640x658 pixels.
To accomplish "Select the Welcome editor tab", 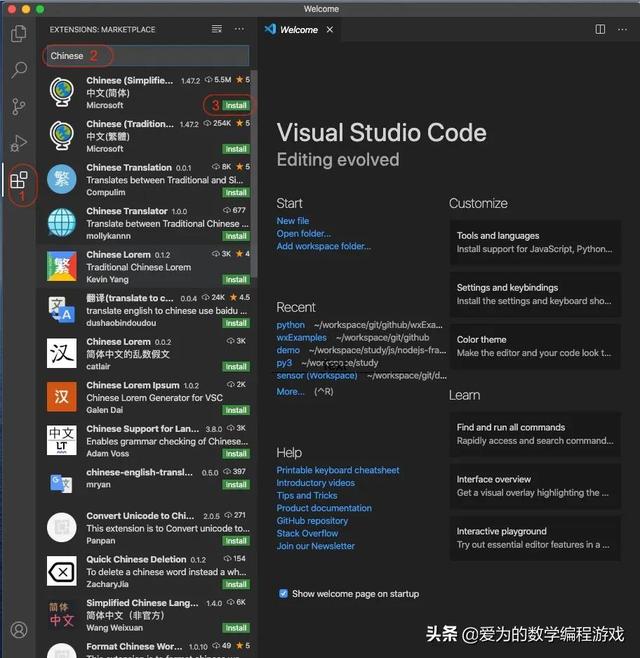I will (x=298, y=30).
